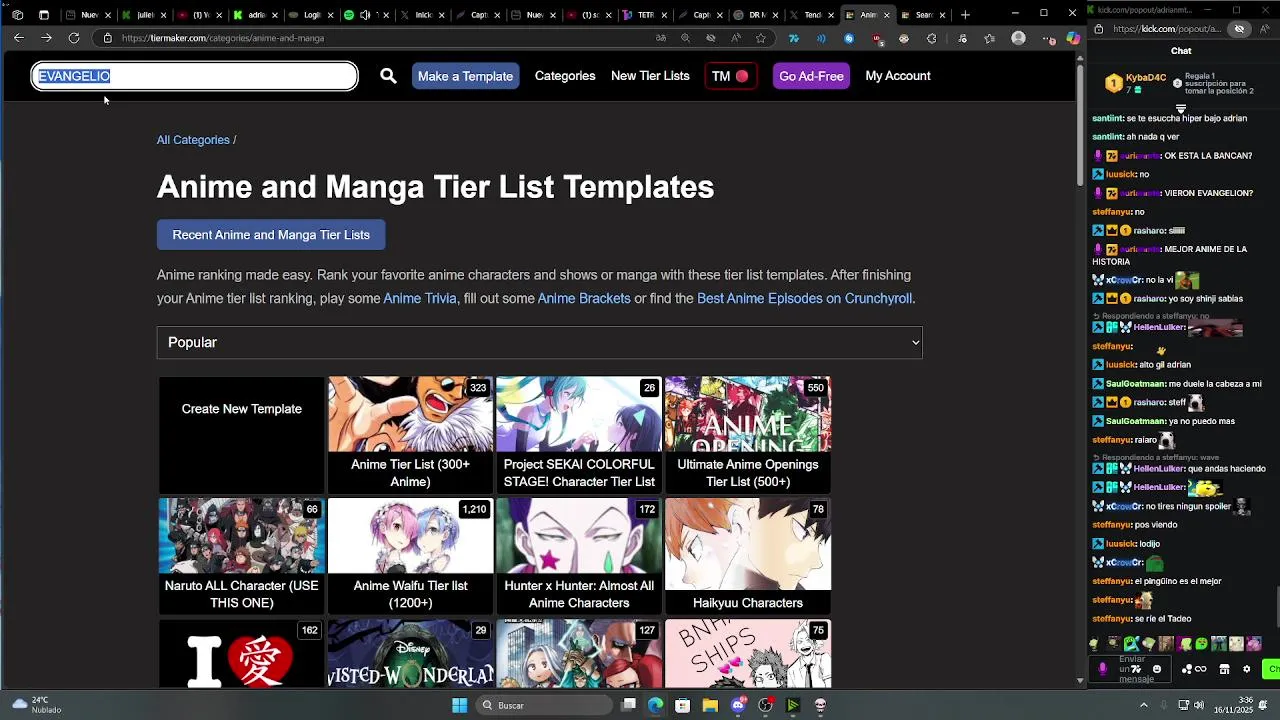This screenshot has width=1280, height=720.
Task: Open Discord from the taskbar
Action: 738,705
